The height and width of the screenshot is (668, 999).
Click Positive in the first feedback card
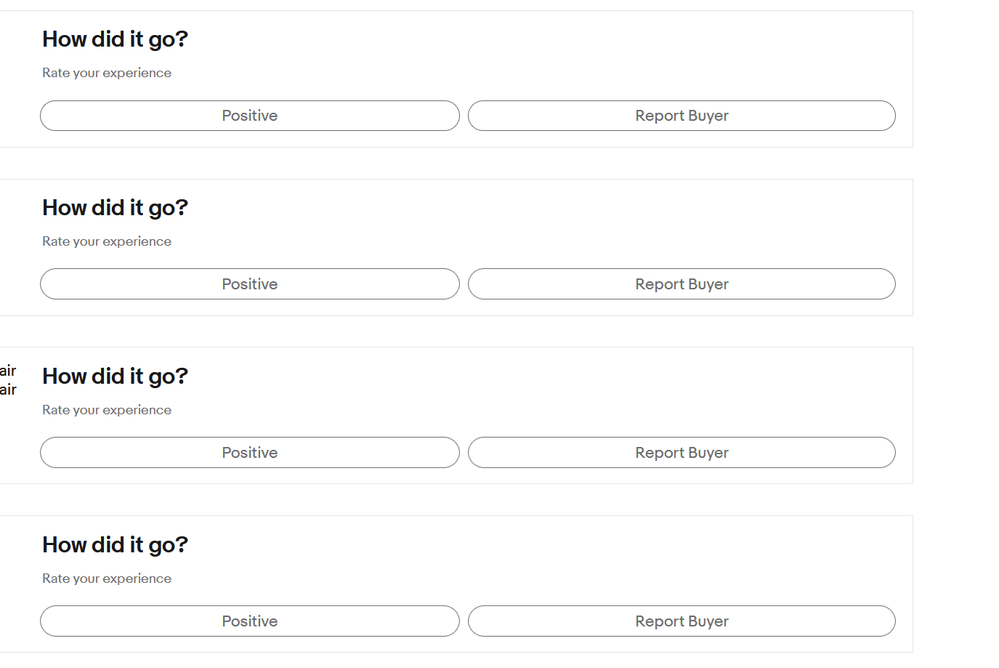pos(250,116)
